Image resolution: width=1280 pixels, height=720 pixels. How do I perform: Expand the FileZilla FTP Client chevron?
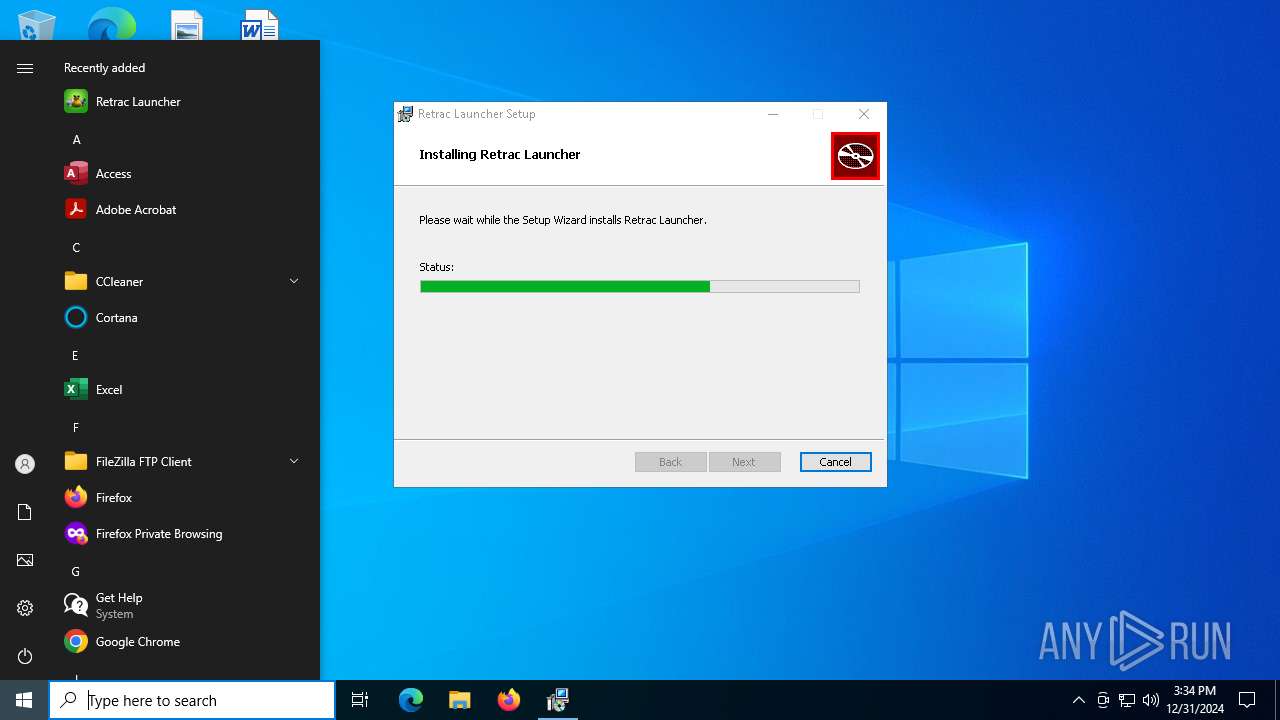pyautogui.click(x=294, y=462)
